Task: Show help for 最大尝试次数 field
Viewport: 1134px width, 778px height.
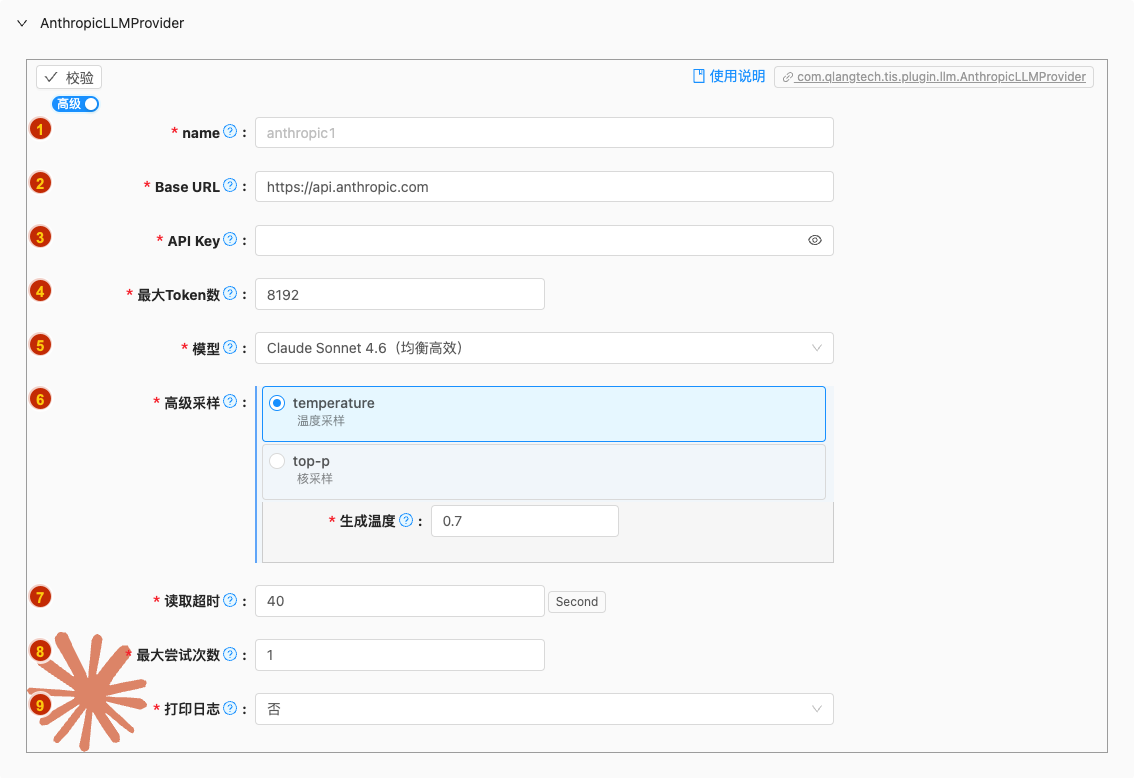Action: [230, 654]
